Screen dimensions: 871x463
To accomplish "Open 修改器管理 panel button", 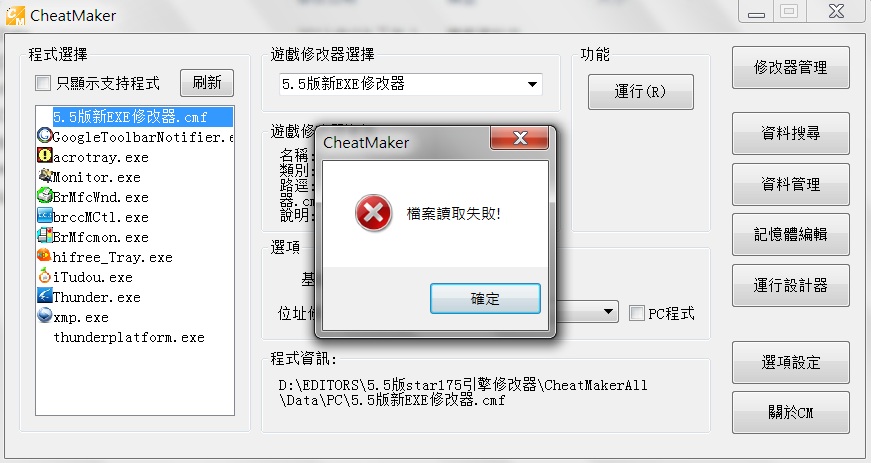I will click(x=790, y=68).
